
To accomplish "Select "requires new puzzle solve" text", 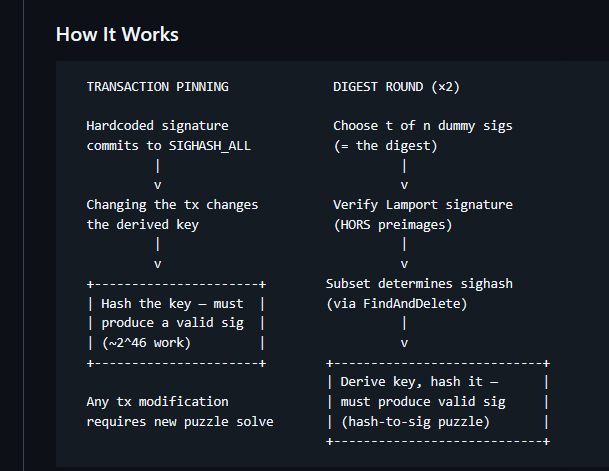I will click(180, 422).
